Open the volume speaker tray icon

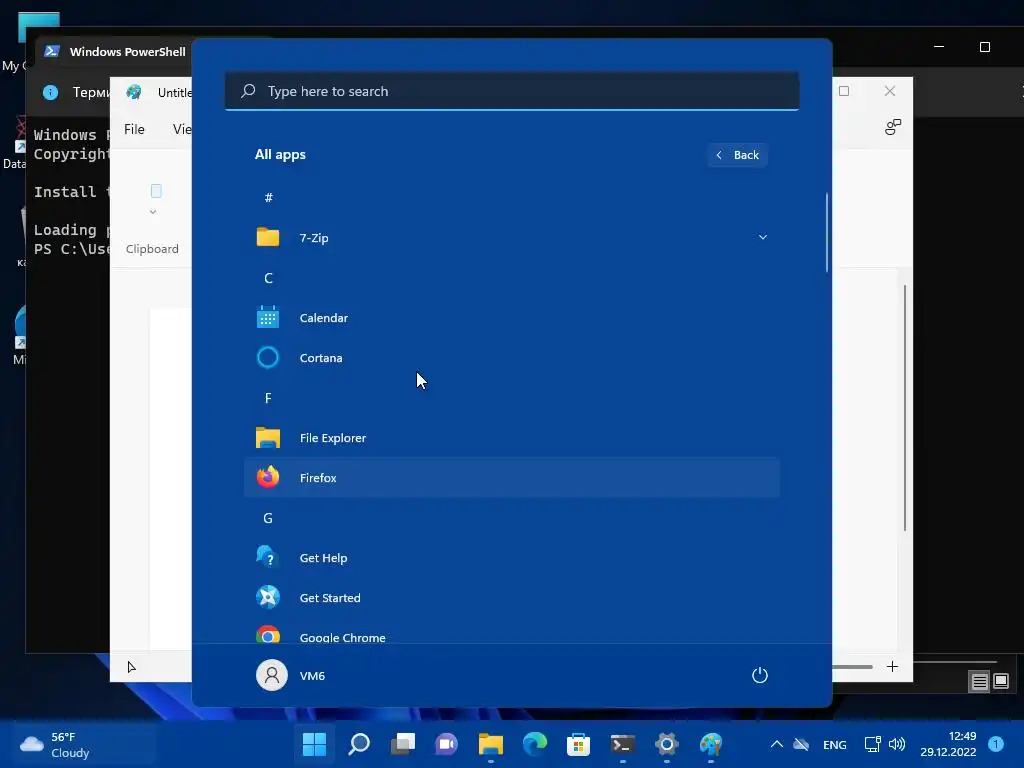897,744
